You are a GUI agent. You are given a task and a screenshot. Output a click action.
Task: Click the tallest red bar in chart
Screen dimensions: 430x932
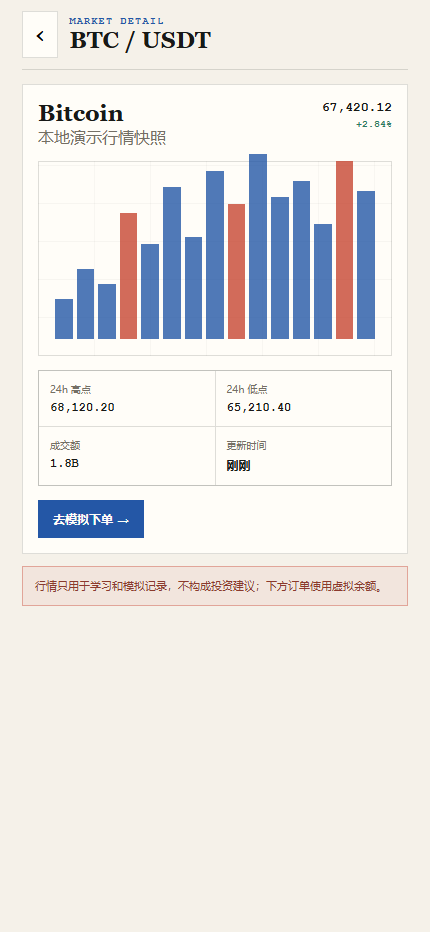[344, 250]
